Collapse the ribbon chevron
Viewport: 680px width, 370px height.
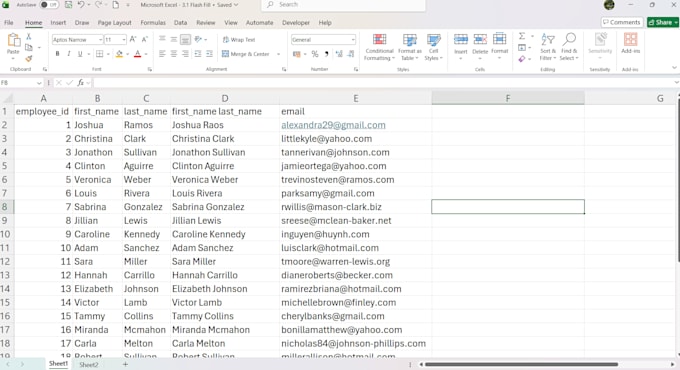[x=674, y=68]
